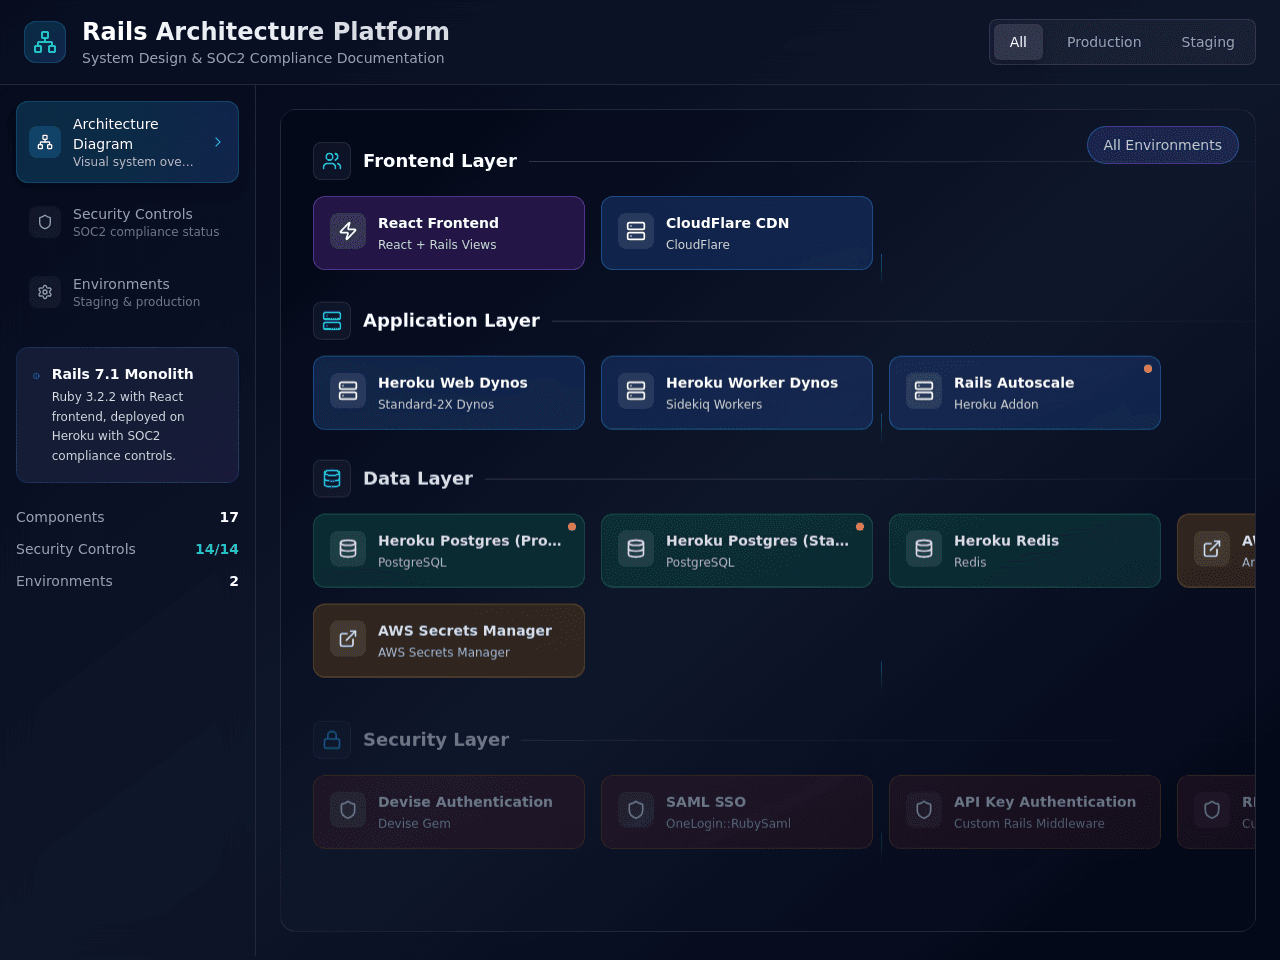
Task: Click the Frontend Layer heading
Action: [x=440, y=161]
